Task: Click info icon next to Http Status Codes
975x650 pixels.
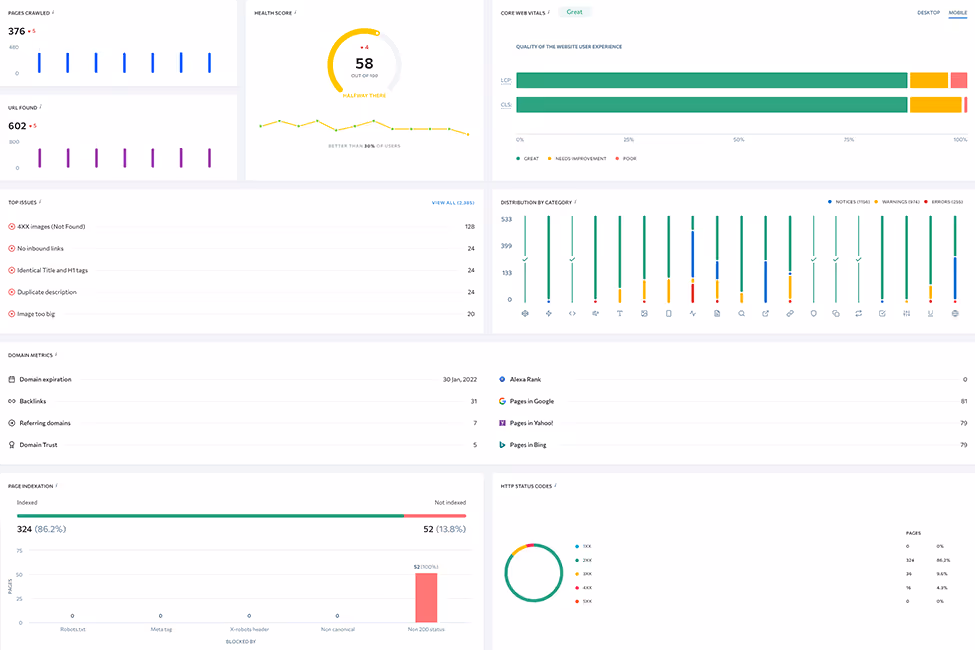Action: pyautogui.click(x=555, y=485)
